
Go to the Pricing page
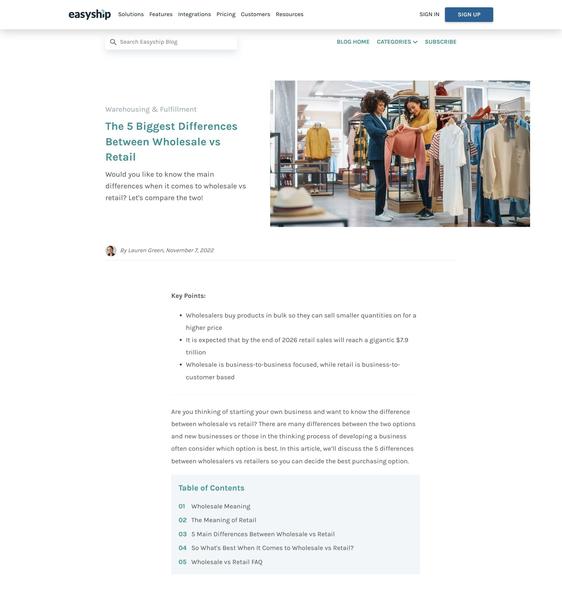tap(226, 14)
